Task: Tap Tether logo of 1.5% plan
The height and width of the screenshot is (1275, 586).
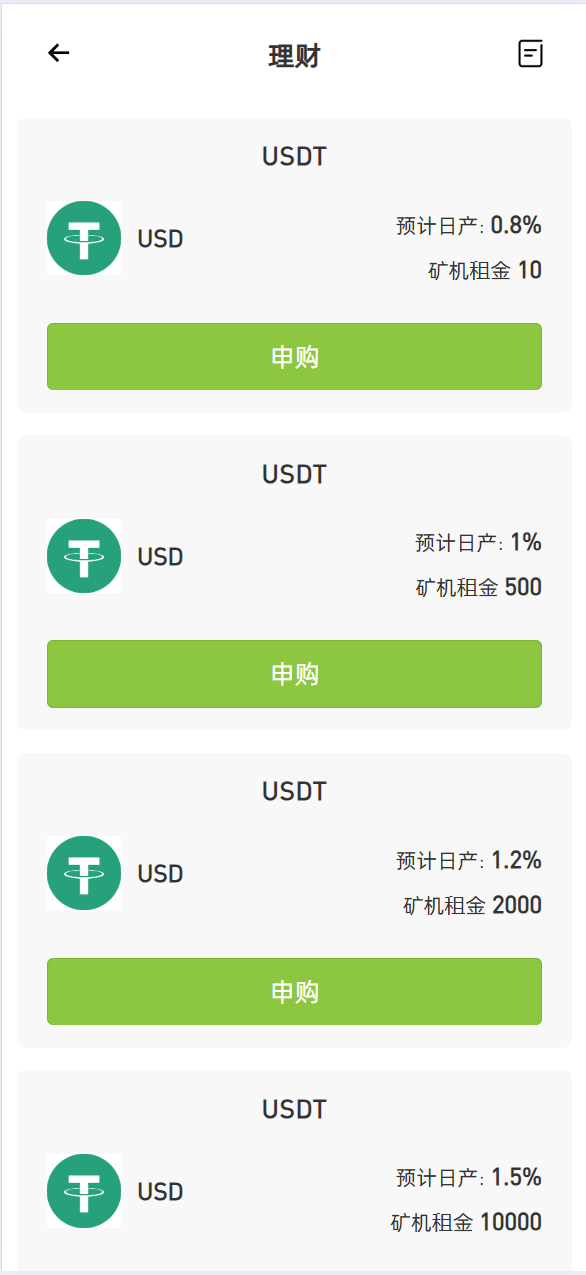Action: [84, 1191]
